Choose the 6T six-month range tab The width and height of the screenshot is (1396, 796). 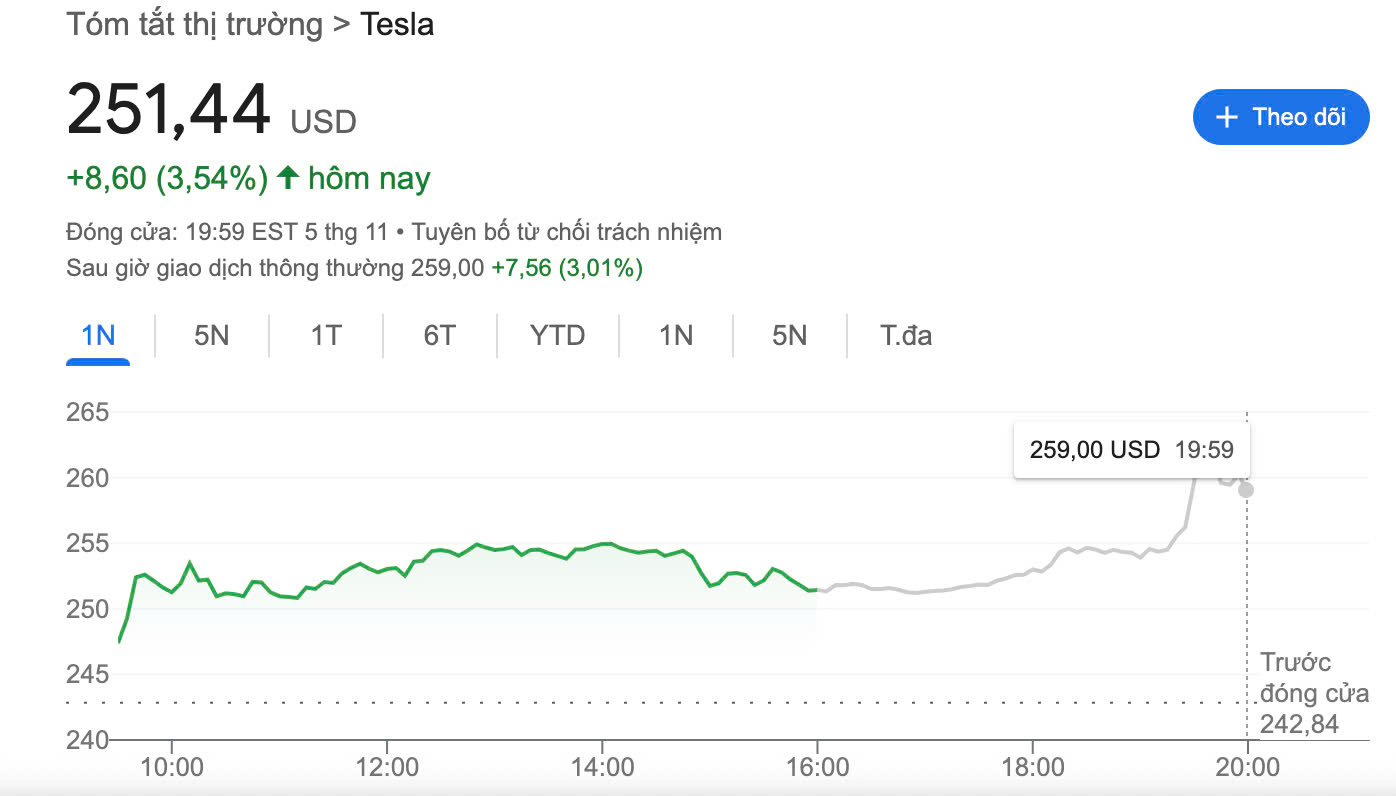coord(439,335)
